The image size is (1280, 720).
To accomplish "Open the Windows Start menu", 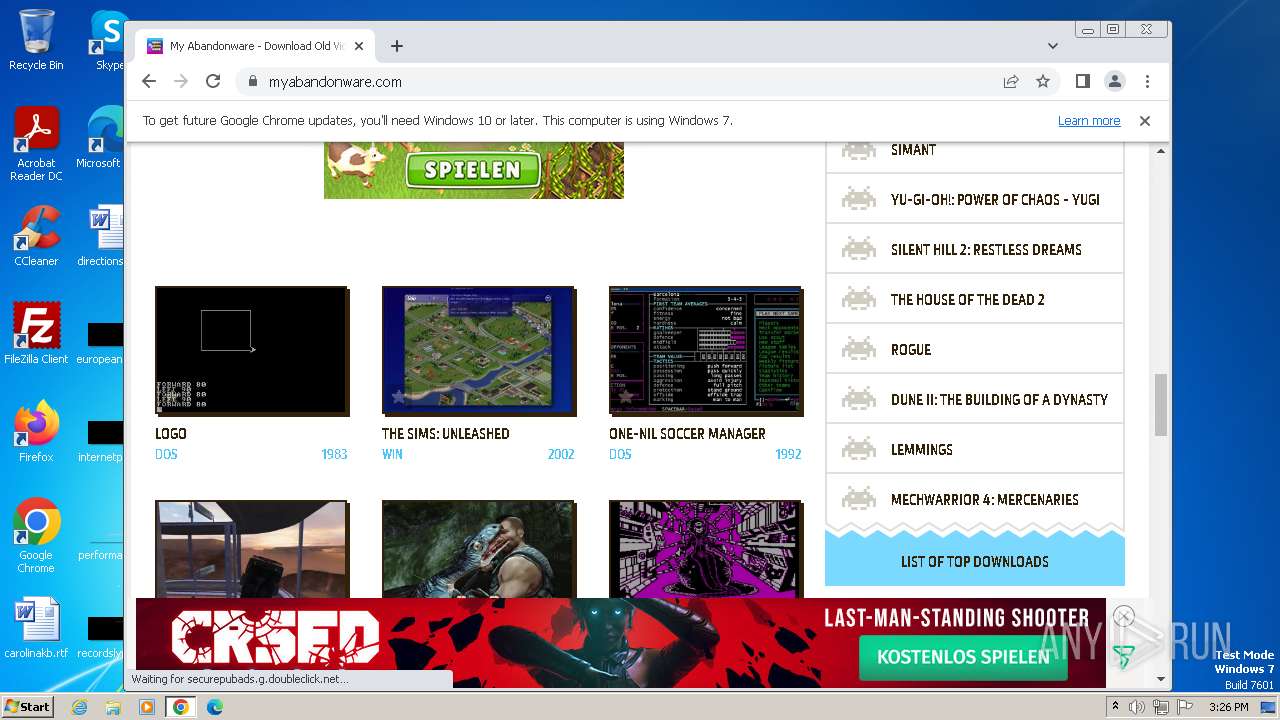I will coord(27,707).
